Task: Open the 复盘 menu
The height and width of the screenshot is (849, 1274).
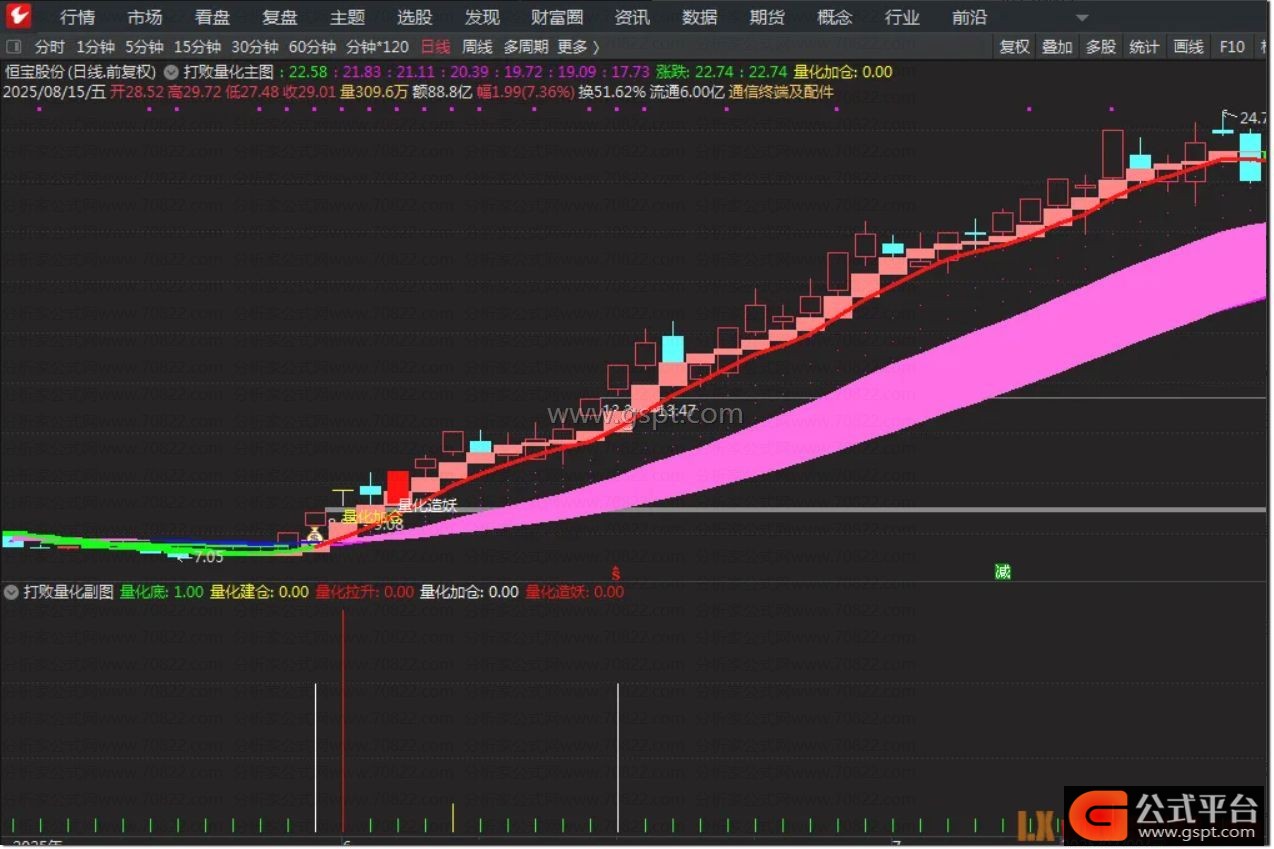Action: [x=280, y=17]
